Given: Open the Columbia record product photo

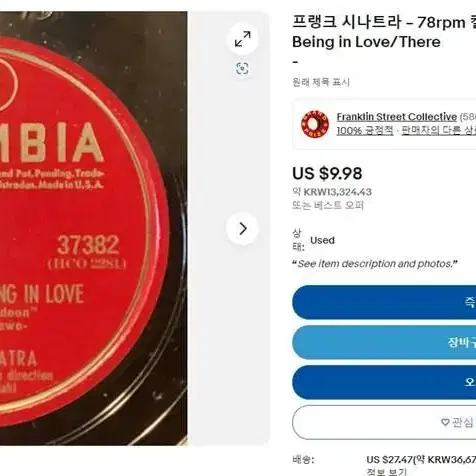Looking at the screenshot, I should [94, 228].
